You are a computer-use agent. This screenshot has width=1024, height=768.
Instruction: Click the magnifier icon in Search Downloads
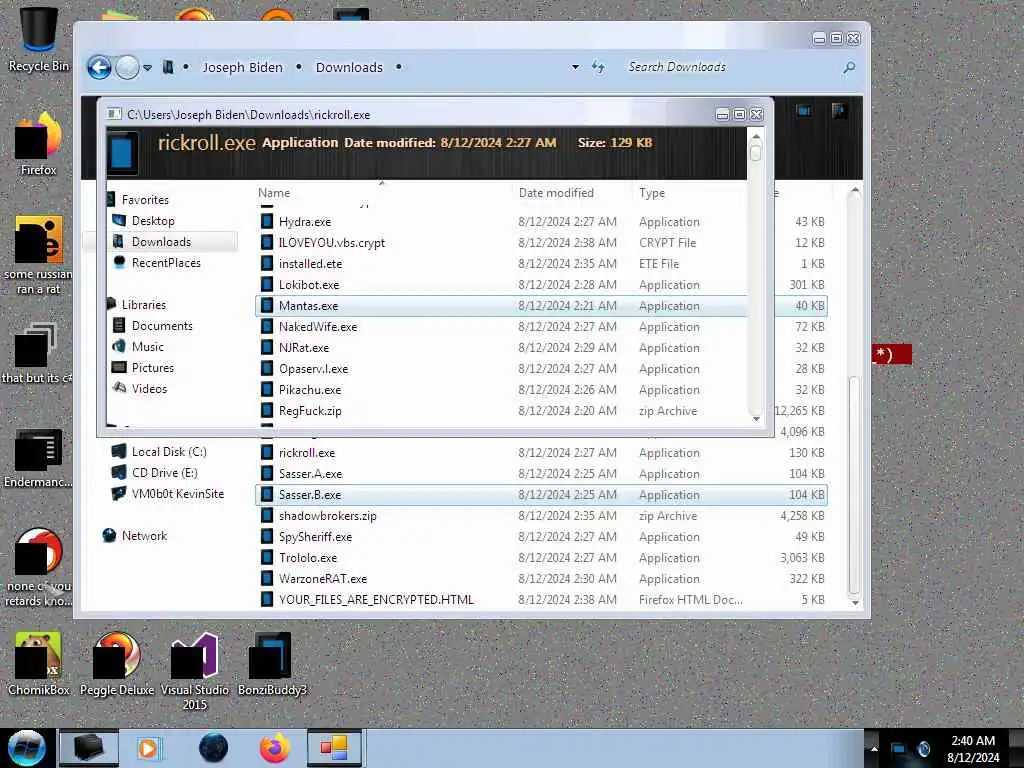click(848, 67)
